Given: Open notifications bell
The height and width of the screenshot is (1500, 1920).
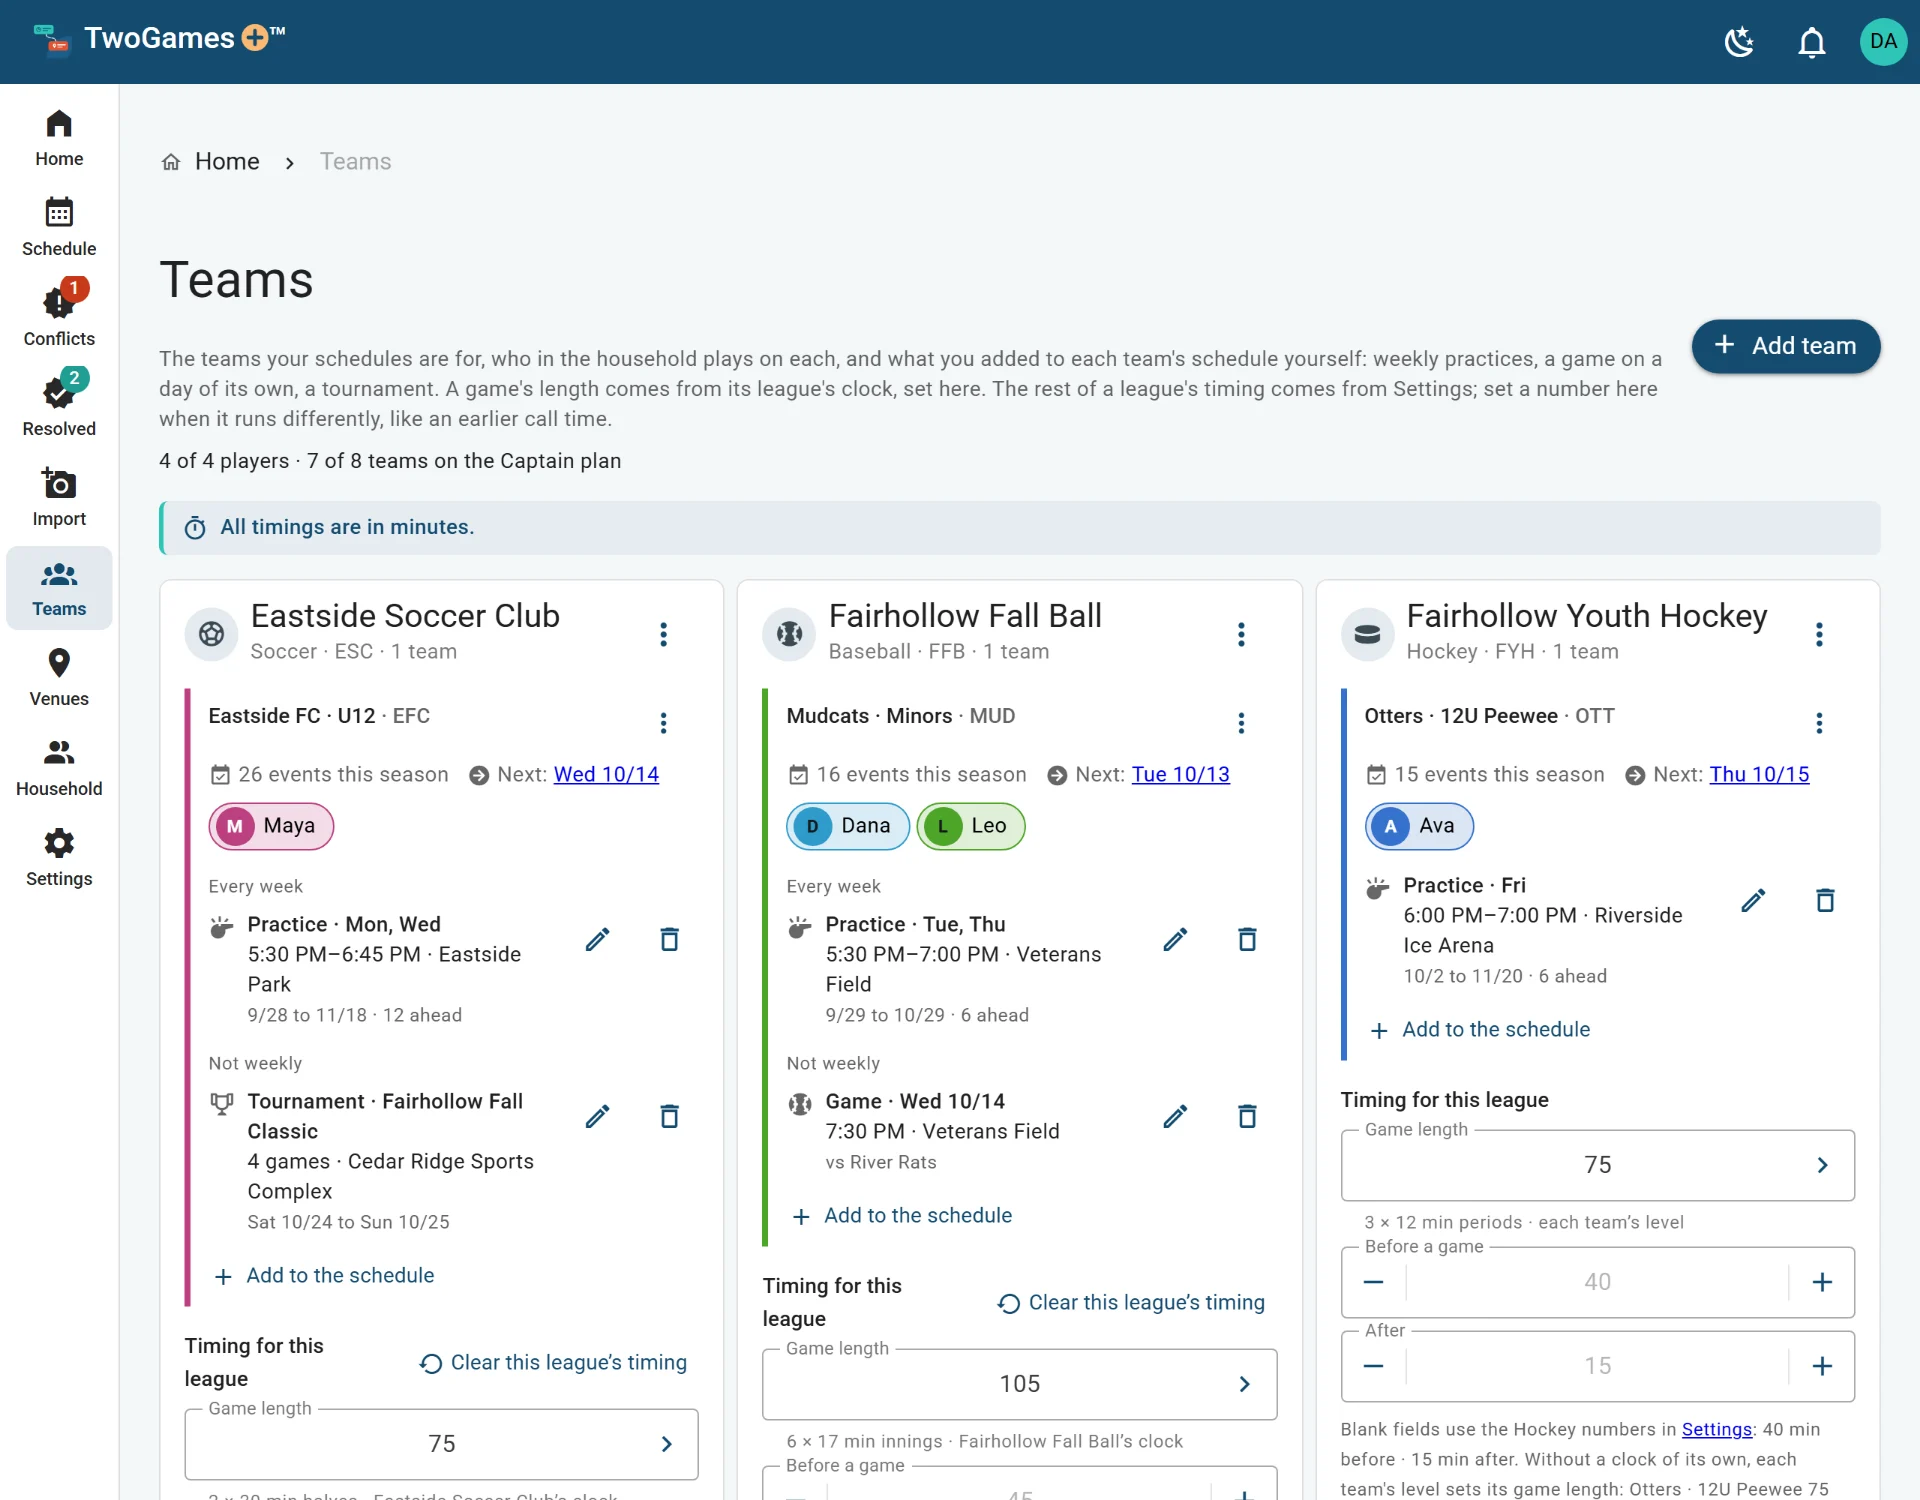Looking at the screenshot, I should tap(1812, 42).
